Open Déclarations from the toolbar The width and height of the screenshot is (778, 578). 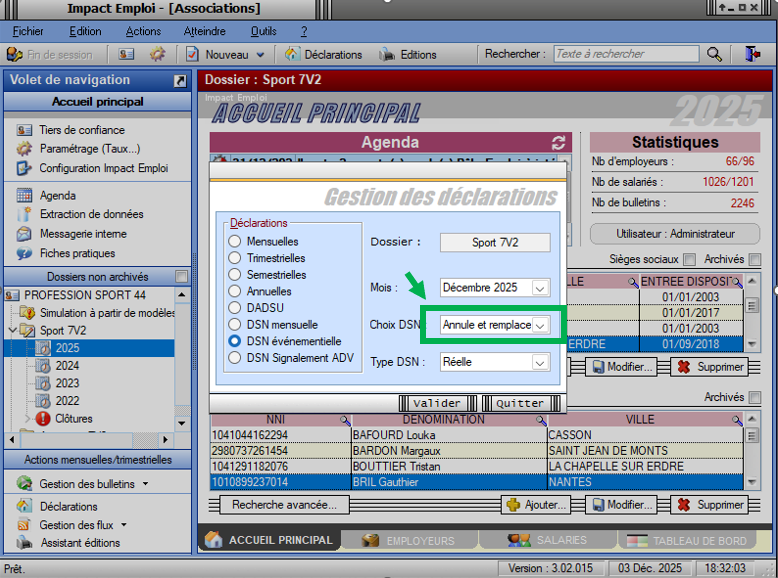325,54
